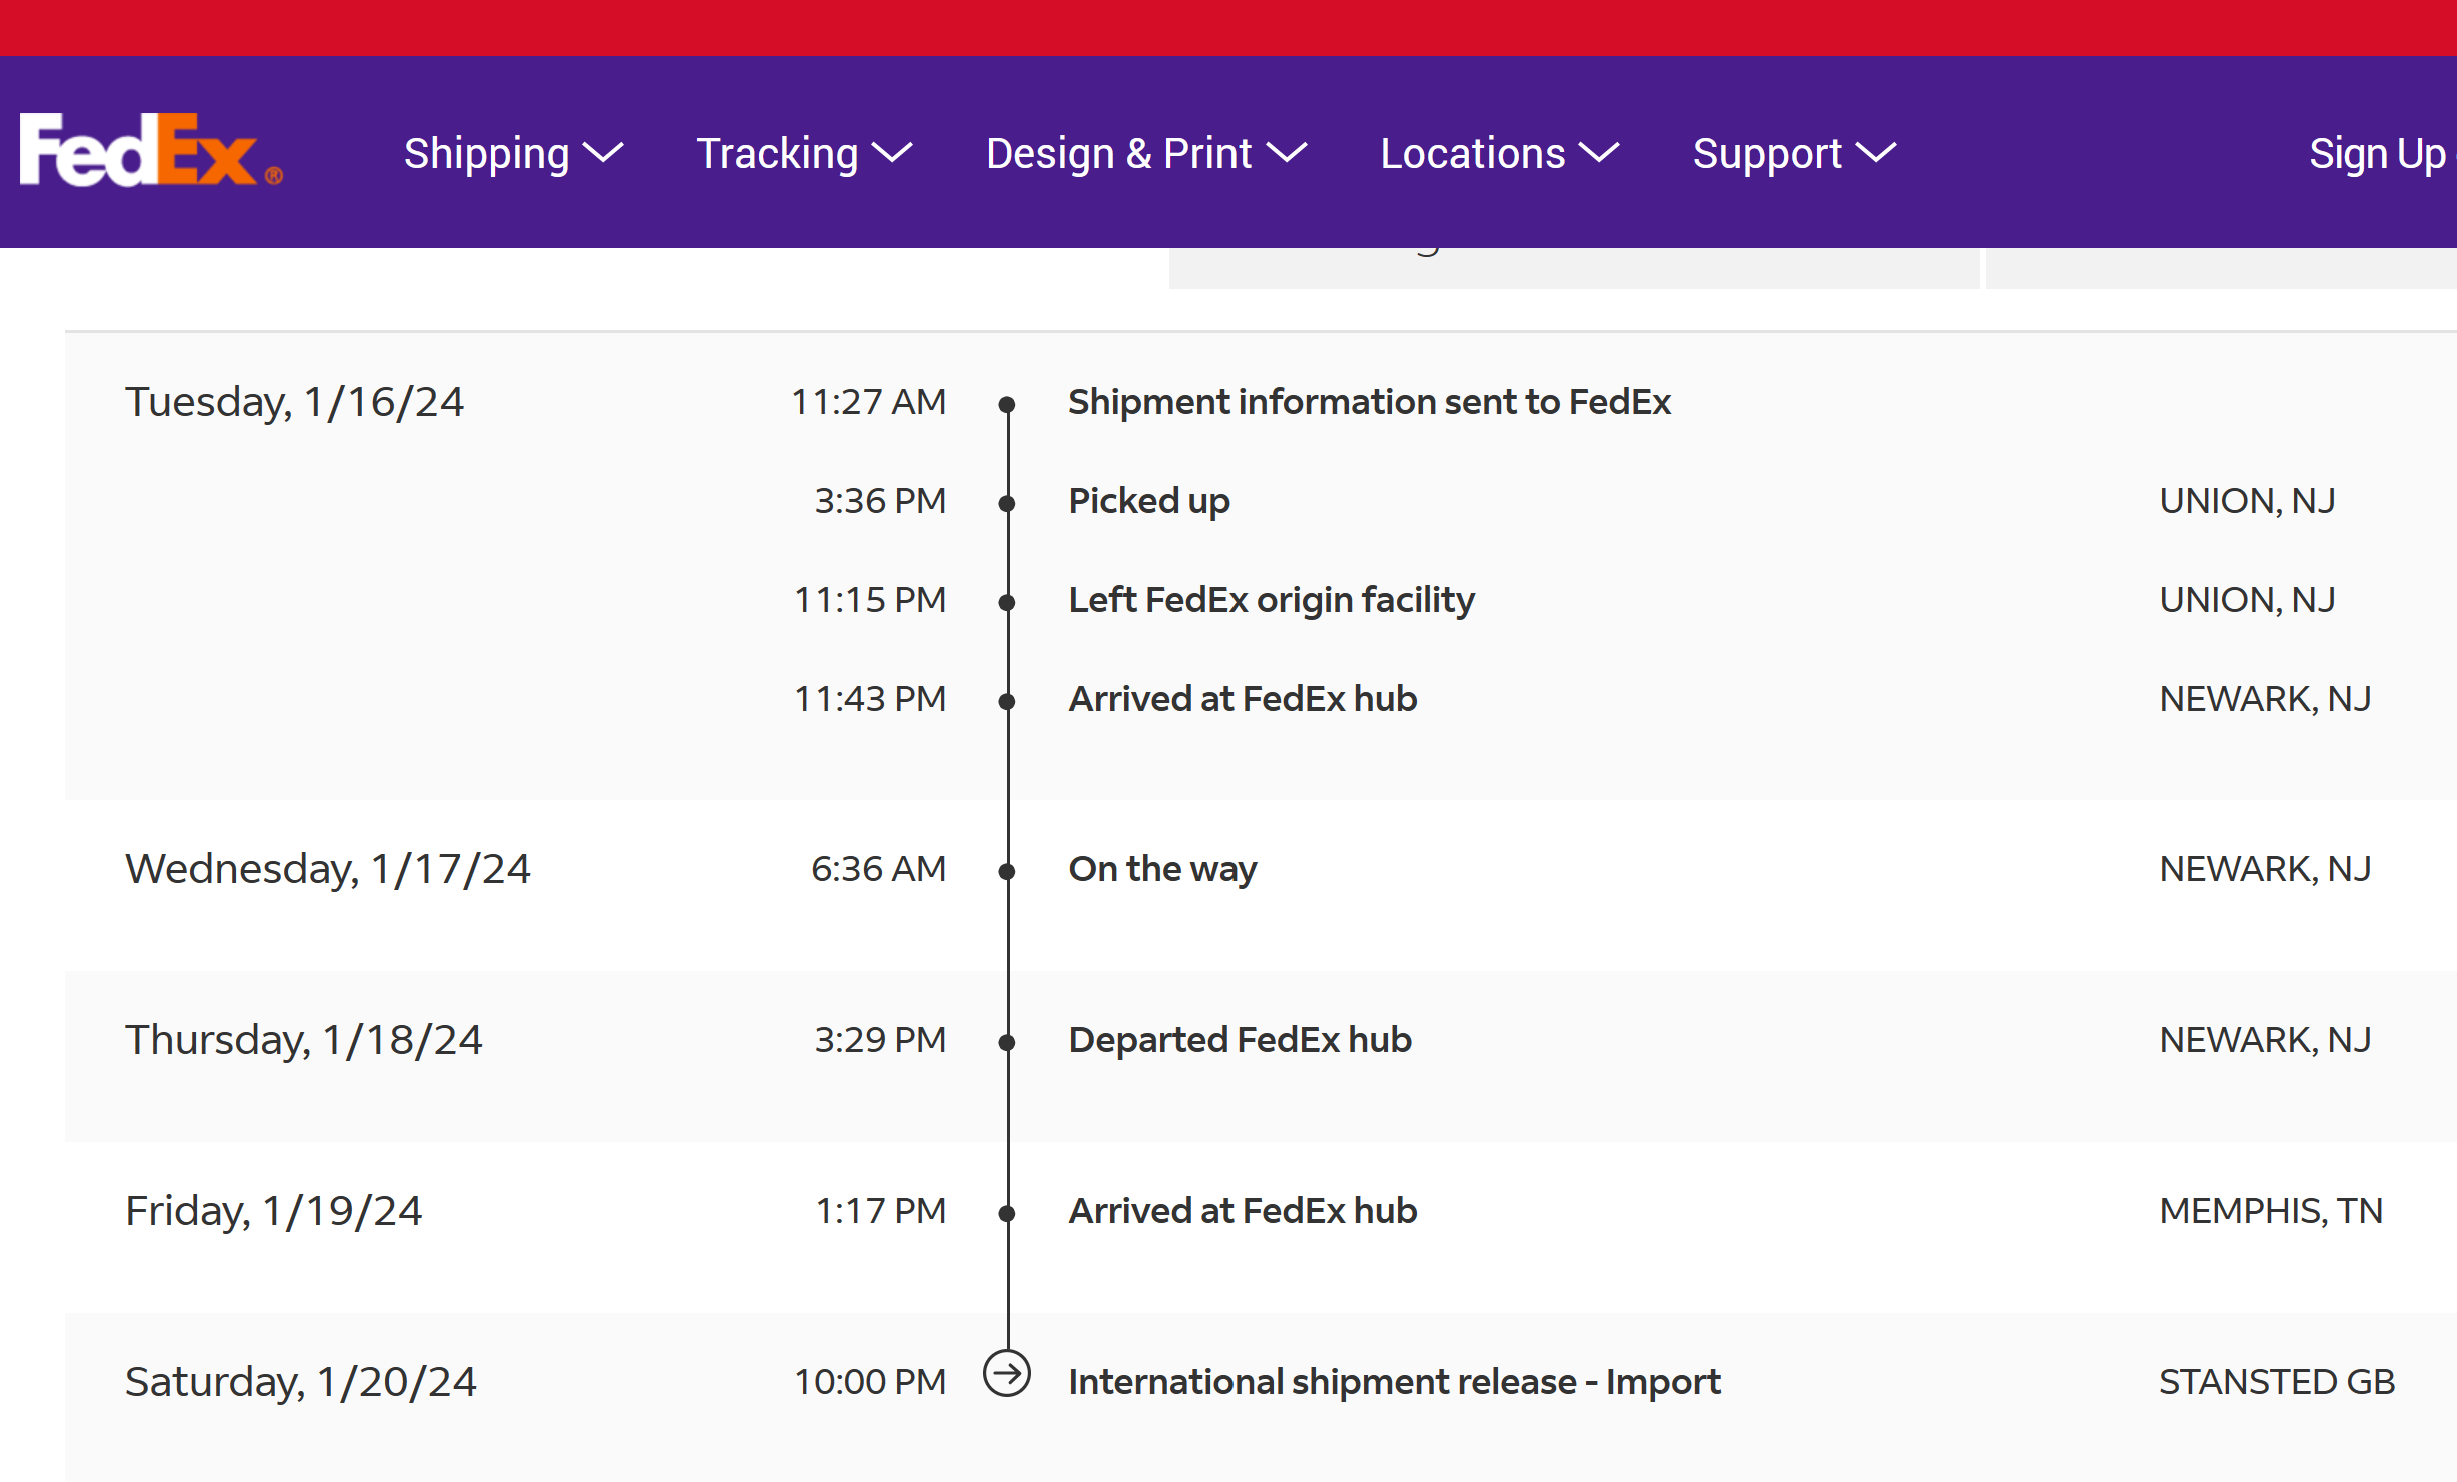Click International shipment release - Import text

point(1393,1381)
